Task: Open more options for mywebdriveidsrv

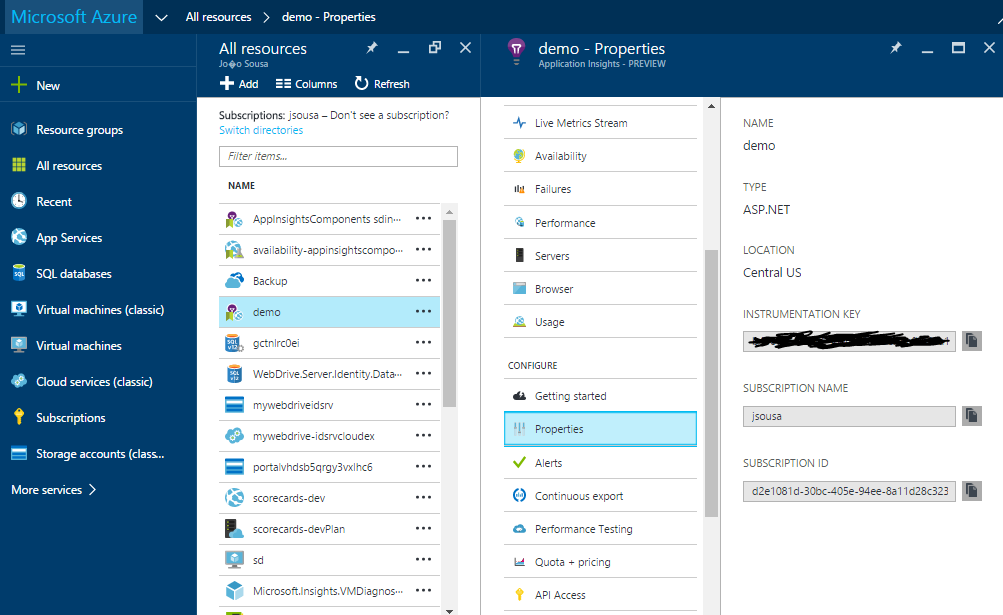Action: 423,404
